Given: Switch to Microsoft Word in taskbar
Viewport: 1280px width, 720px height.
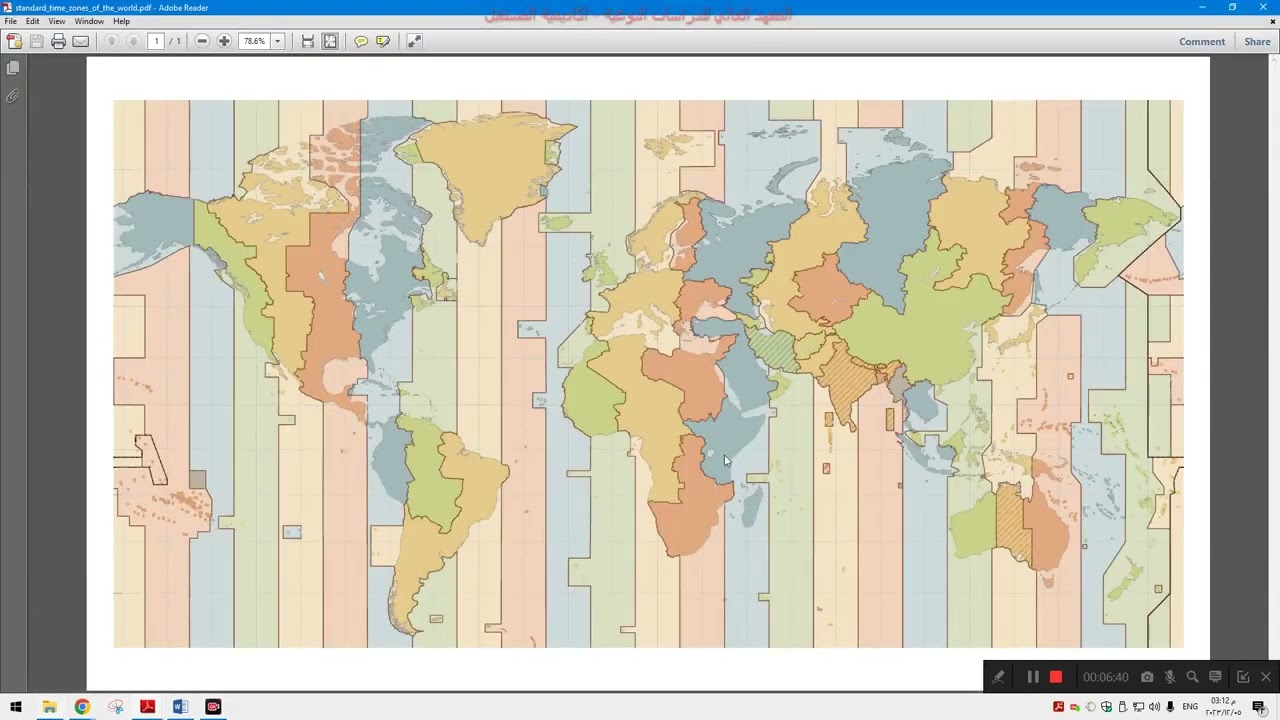Looking at the screenshot, I should point(180,707).
